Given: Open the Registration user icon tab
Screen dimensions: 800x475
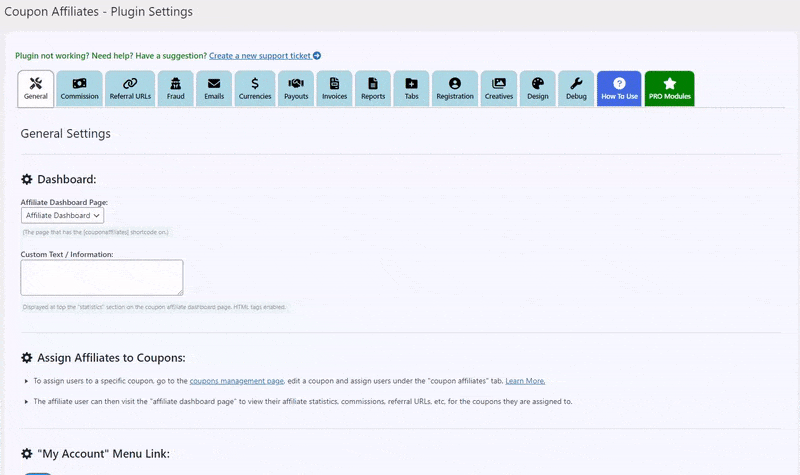Looking at the screenshot, I should 455,89.
